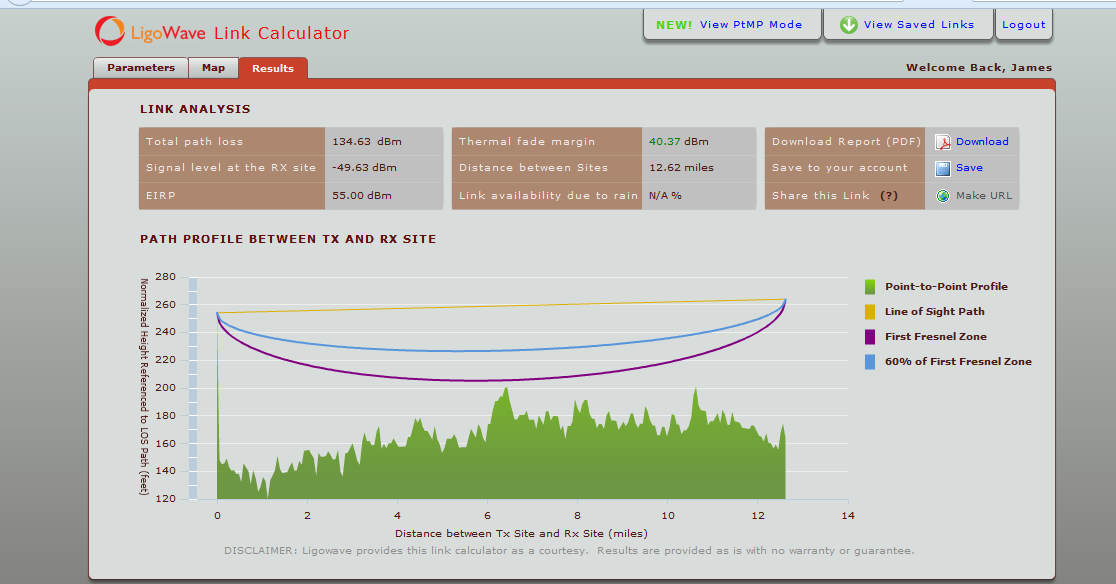Click the blue 60% Fresnel Zone swatch
The width and height of the screenshot is (1116, 584).
[x=870, y=361]
